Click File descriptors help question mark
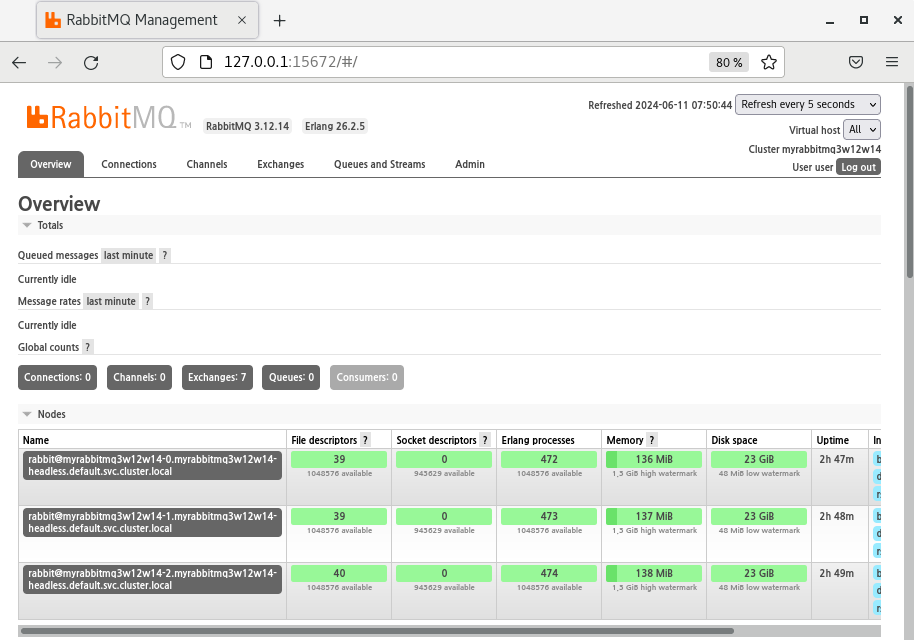 tap(365, 440)
